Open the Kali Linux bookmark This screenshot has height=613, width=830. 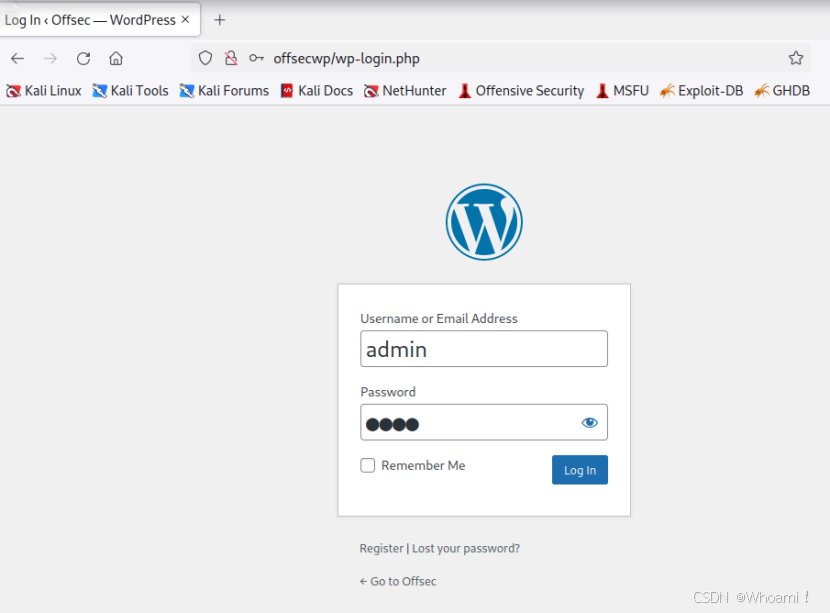[44, 91]
